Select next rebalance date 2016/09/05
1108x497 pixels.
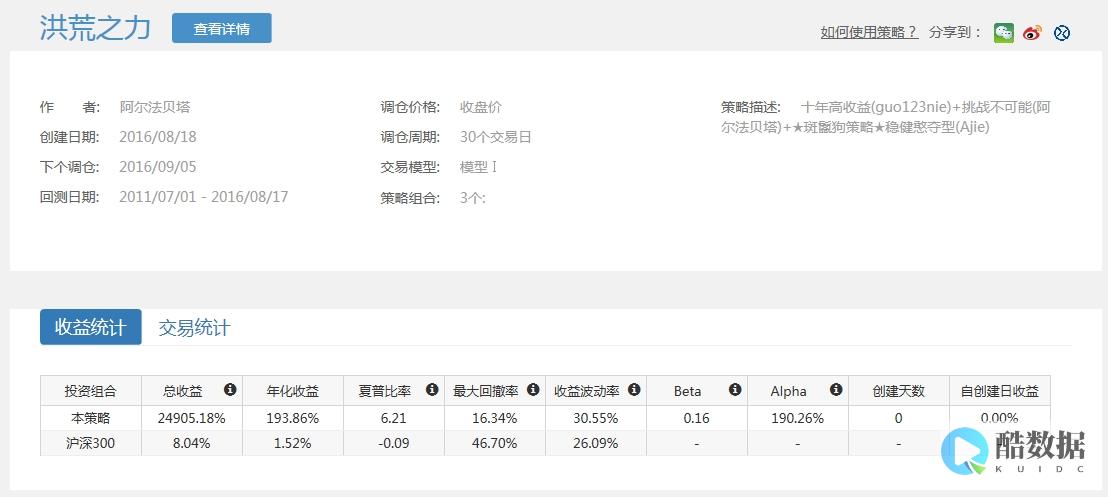pos(158,168)
